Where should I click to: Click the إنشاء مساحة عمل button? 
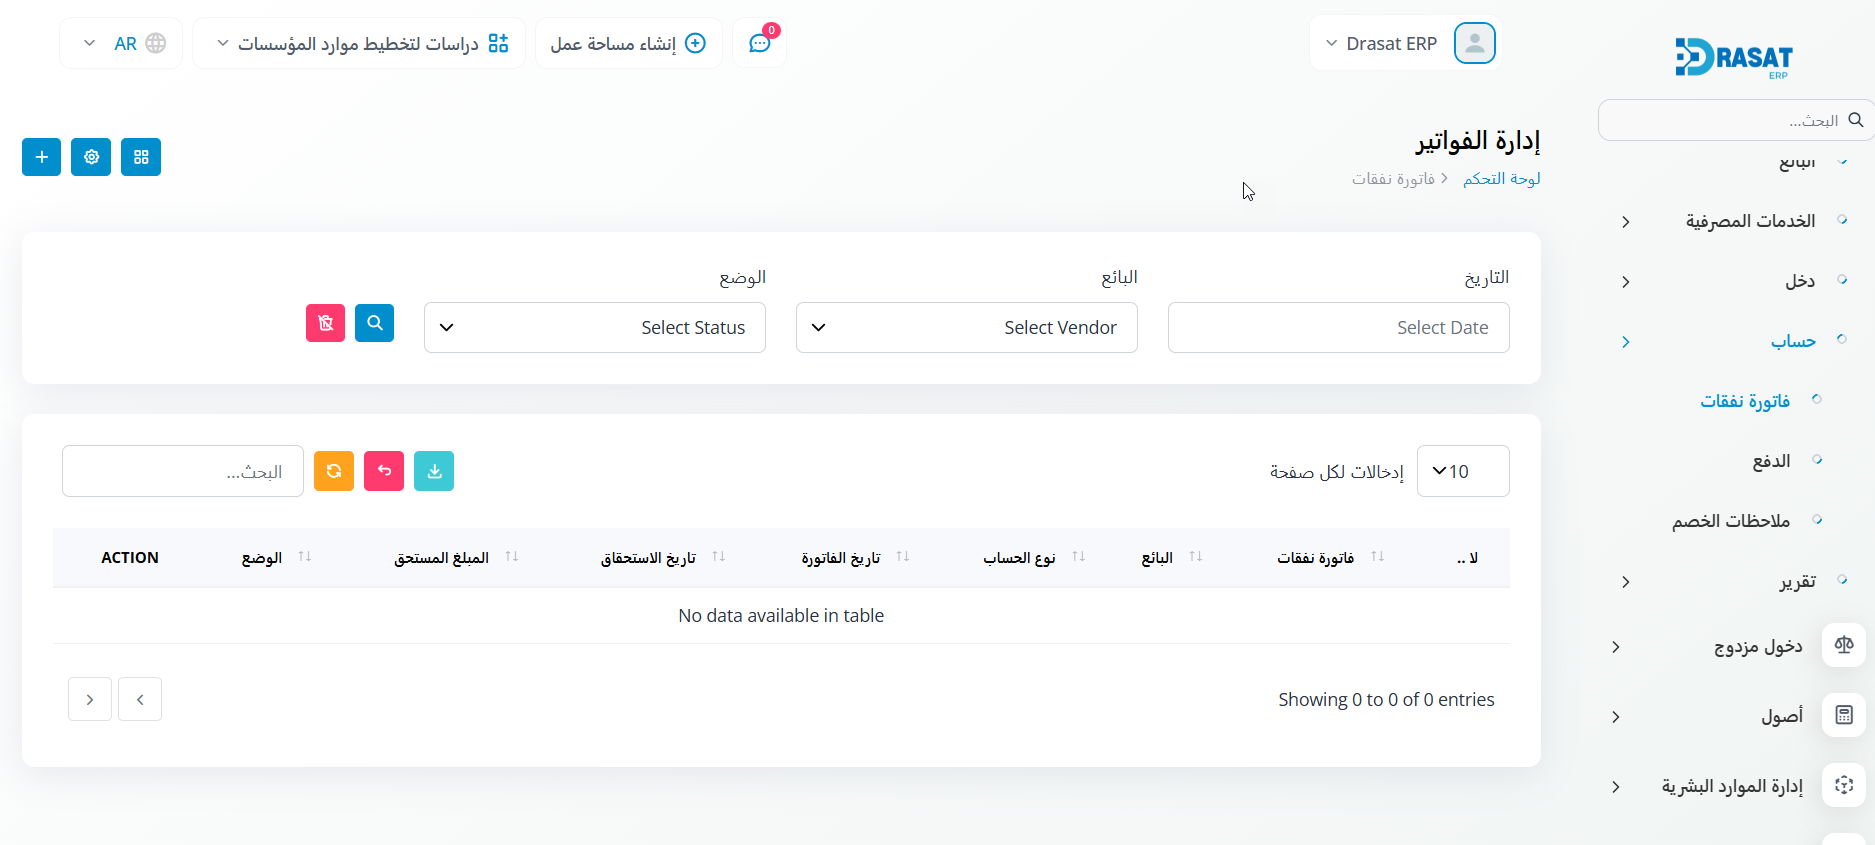628,44
